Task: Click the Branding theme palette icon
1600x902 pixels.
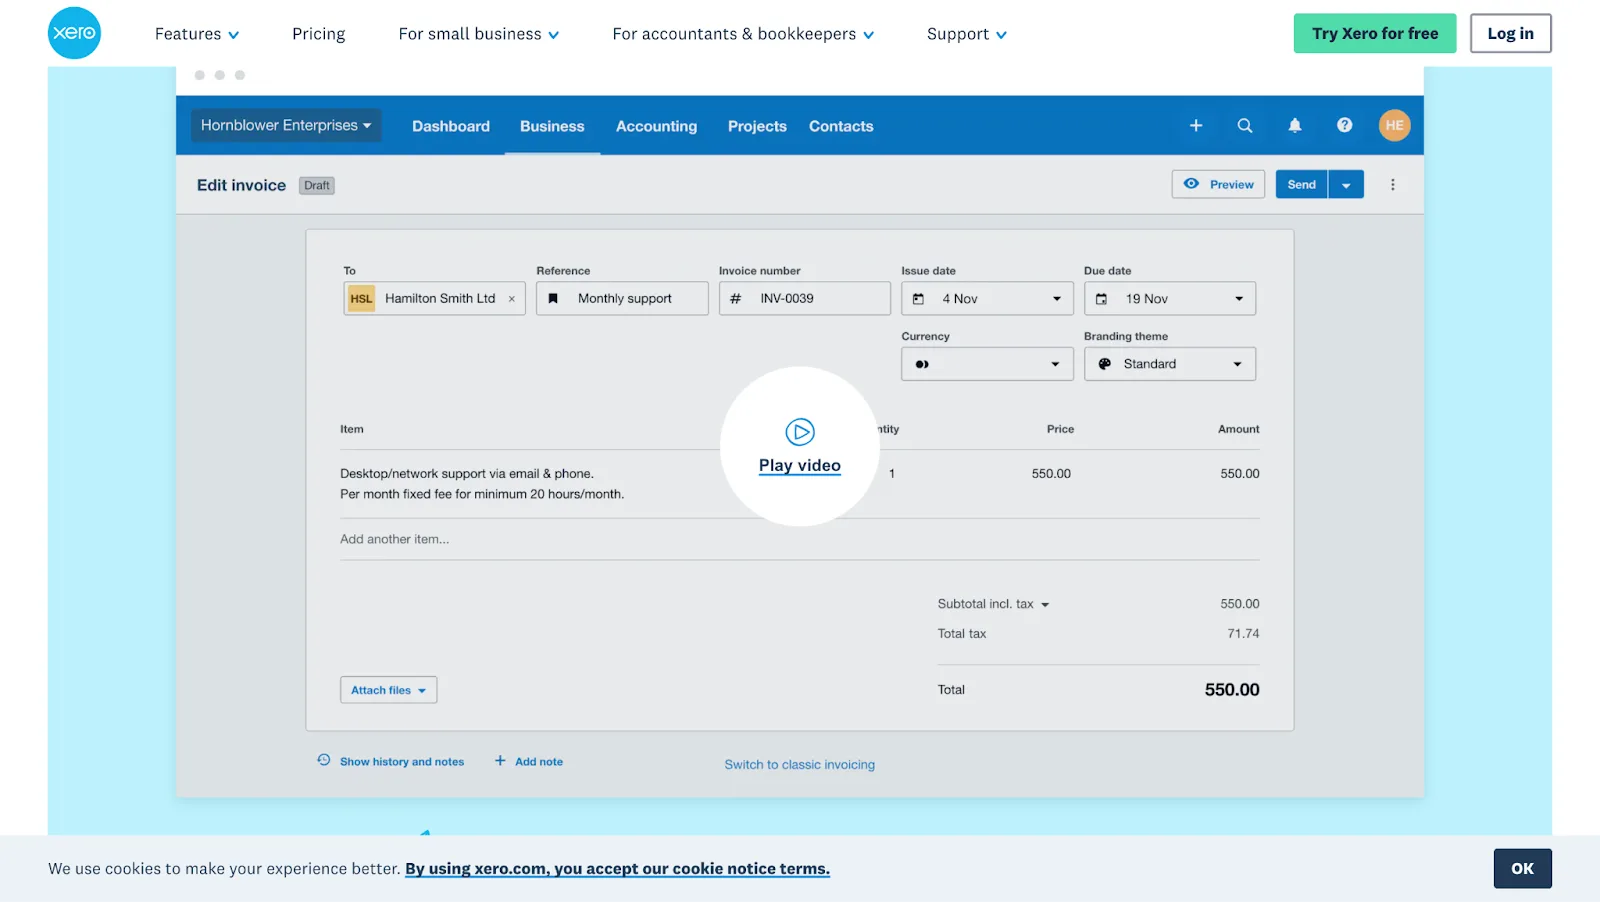Action: (1105, 364)
